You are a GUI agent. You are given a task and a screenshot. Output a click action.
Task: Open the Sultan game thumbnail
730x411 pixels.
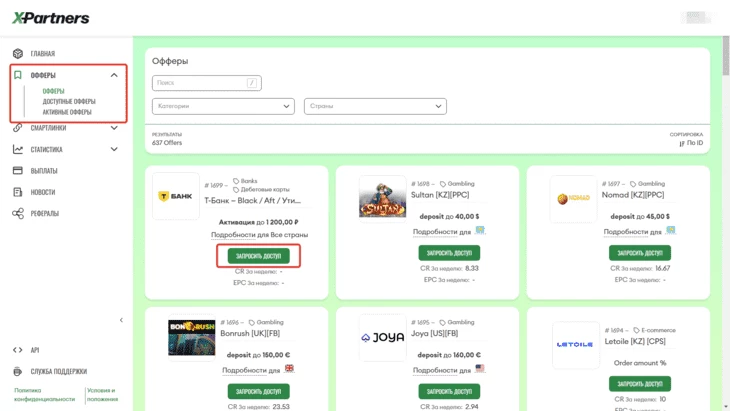pos(382,199)
